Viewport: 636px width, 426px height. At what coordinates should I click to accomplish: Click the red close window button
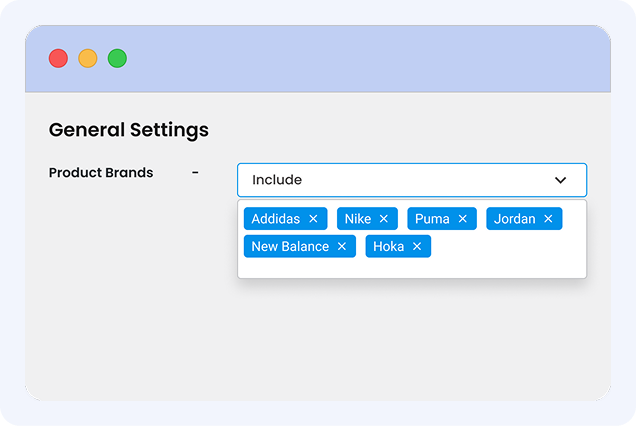click(58, 58)
